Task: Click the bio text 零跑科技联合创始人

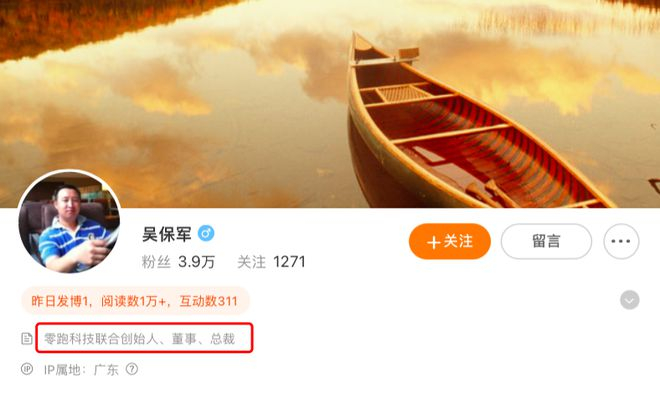Action: coord(101,338)
